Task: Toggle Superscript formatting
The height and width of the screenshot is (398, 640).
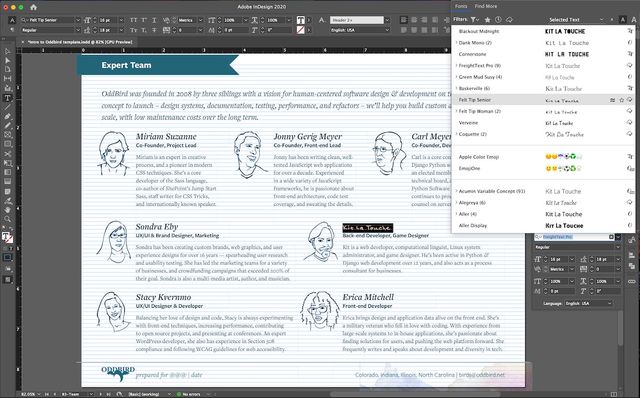Action: tap(144, 20)
